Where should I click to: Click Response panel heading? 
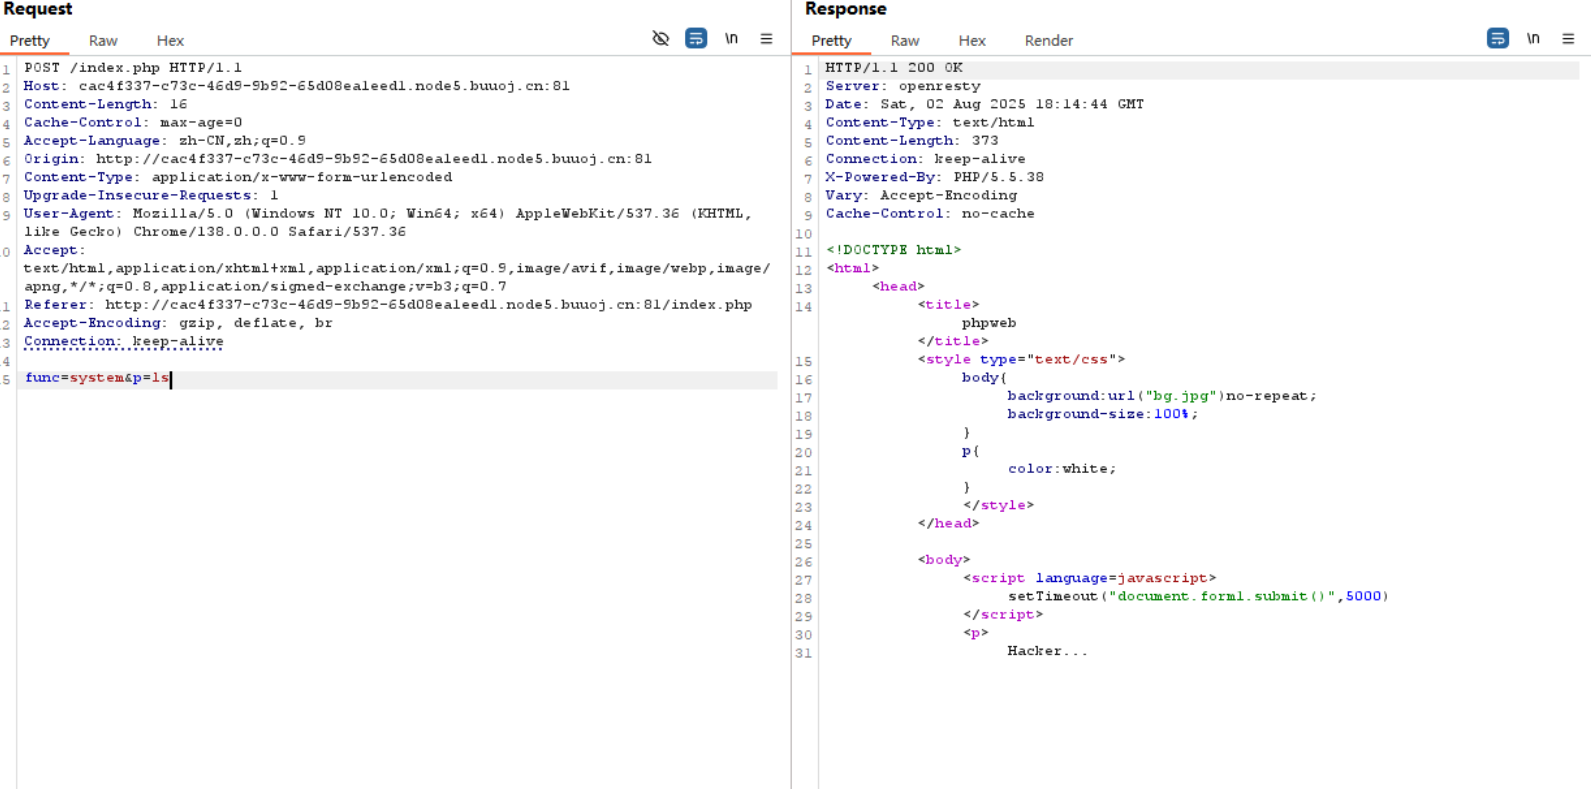coord(846,9)
